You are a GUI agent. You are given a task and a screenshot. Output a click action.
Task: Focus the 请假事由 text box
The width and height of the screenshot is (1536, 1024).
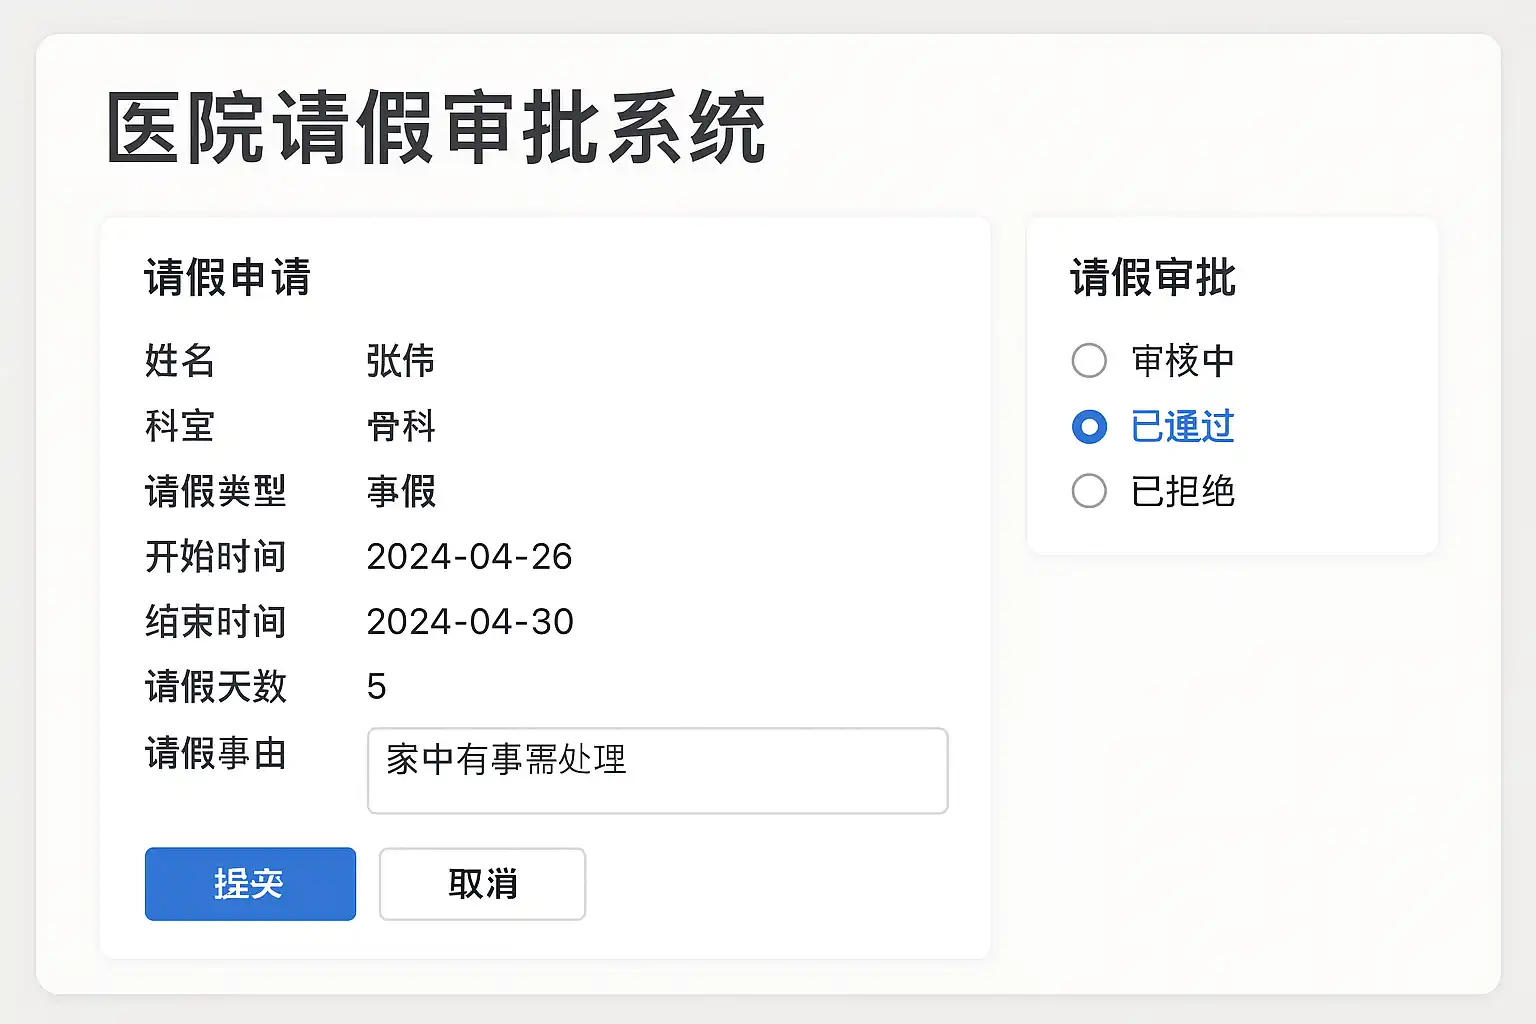click(657, 771)
